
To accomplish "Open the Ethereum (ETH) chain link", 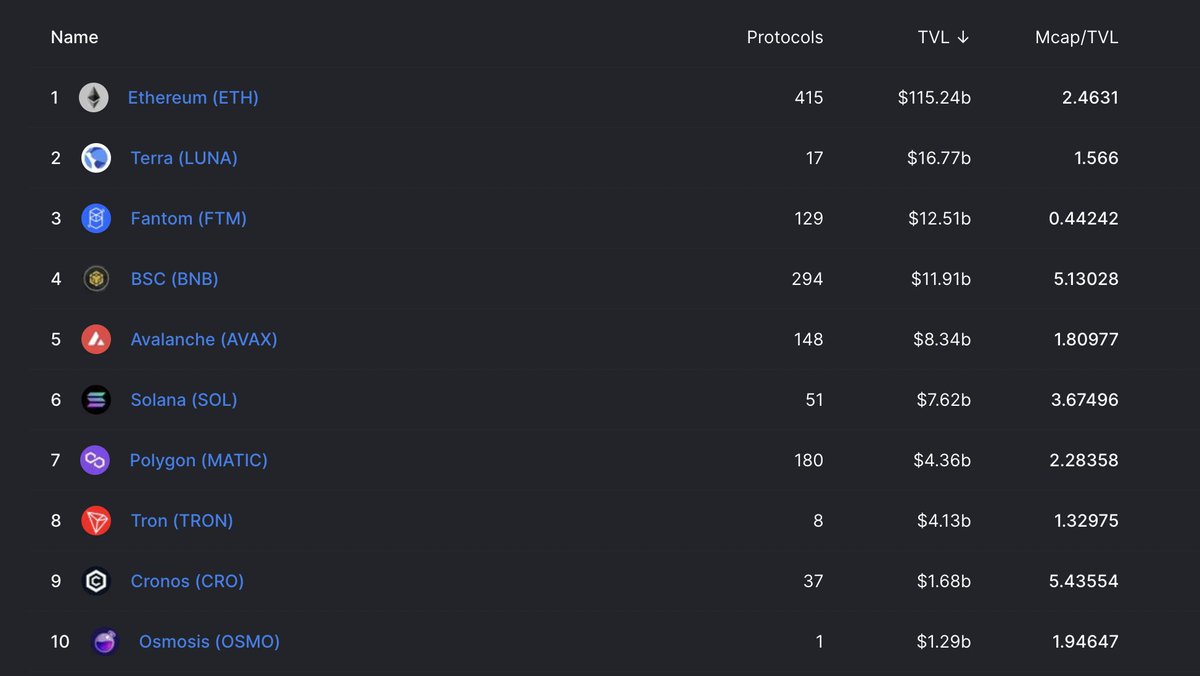I will click(193, 98).
